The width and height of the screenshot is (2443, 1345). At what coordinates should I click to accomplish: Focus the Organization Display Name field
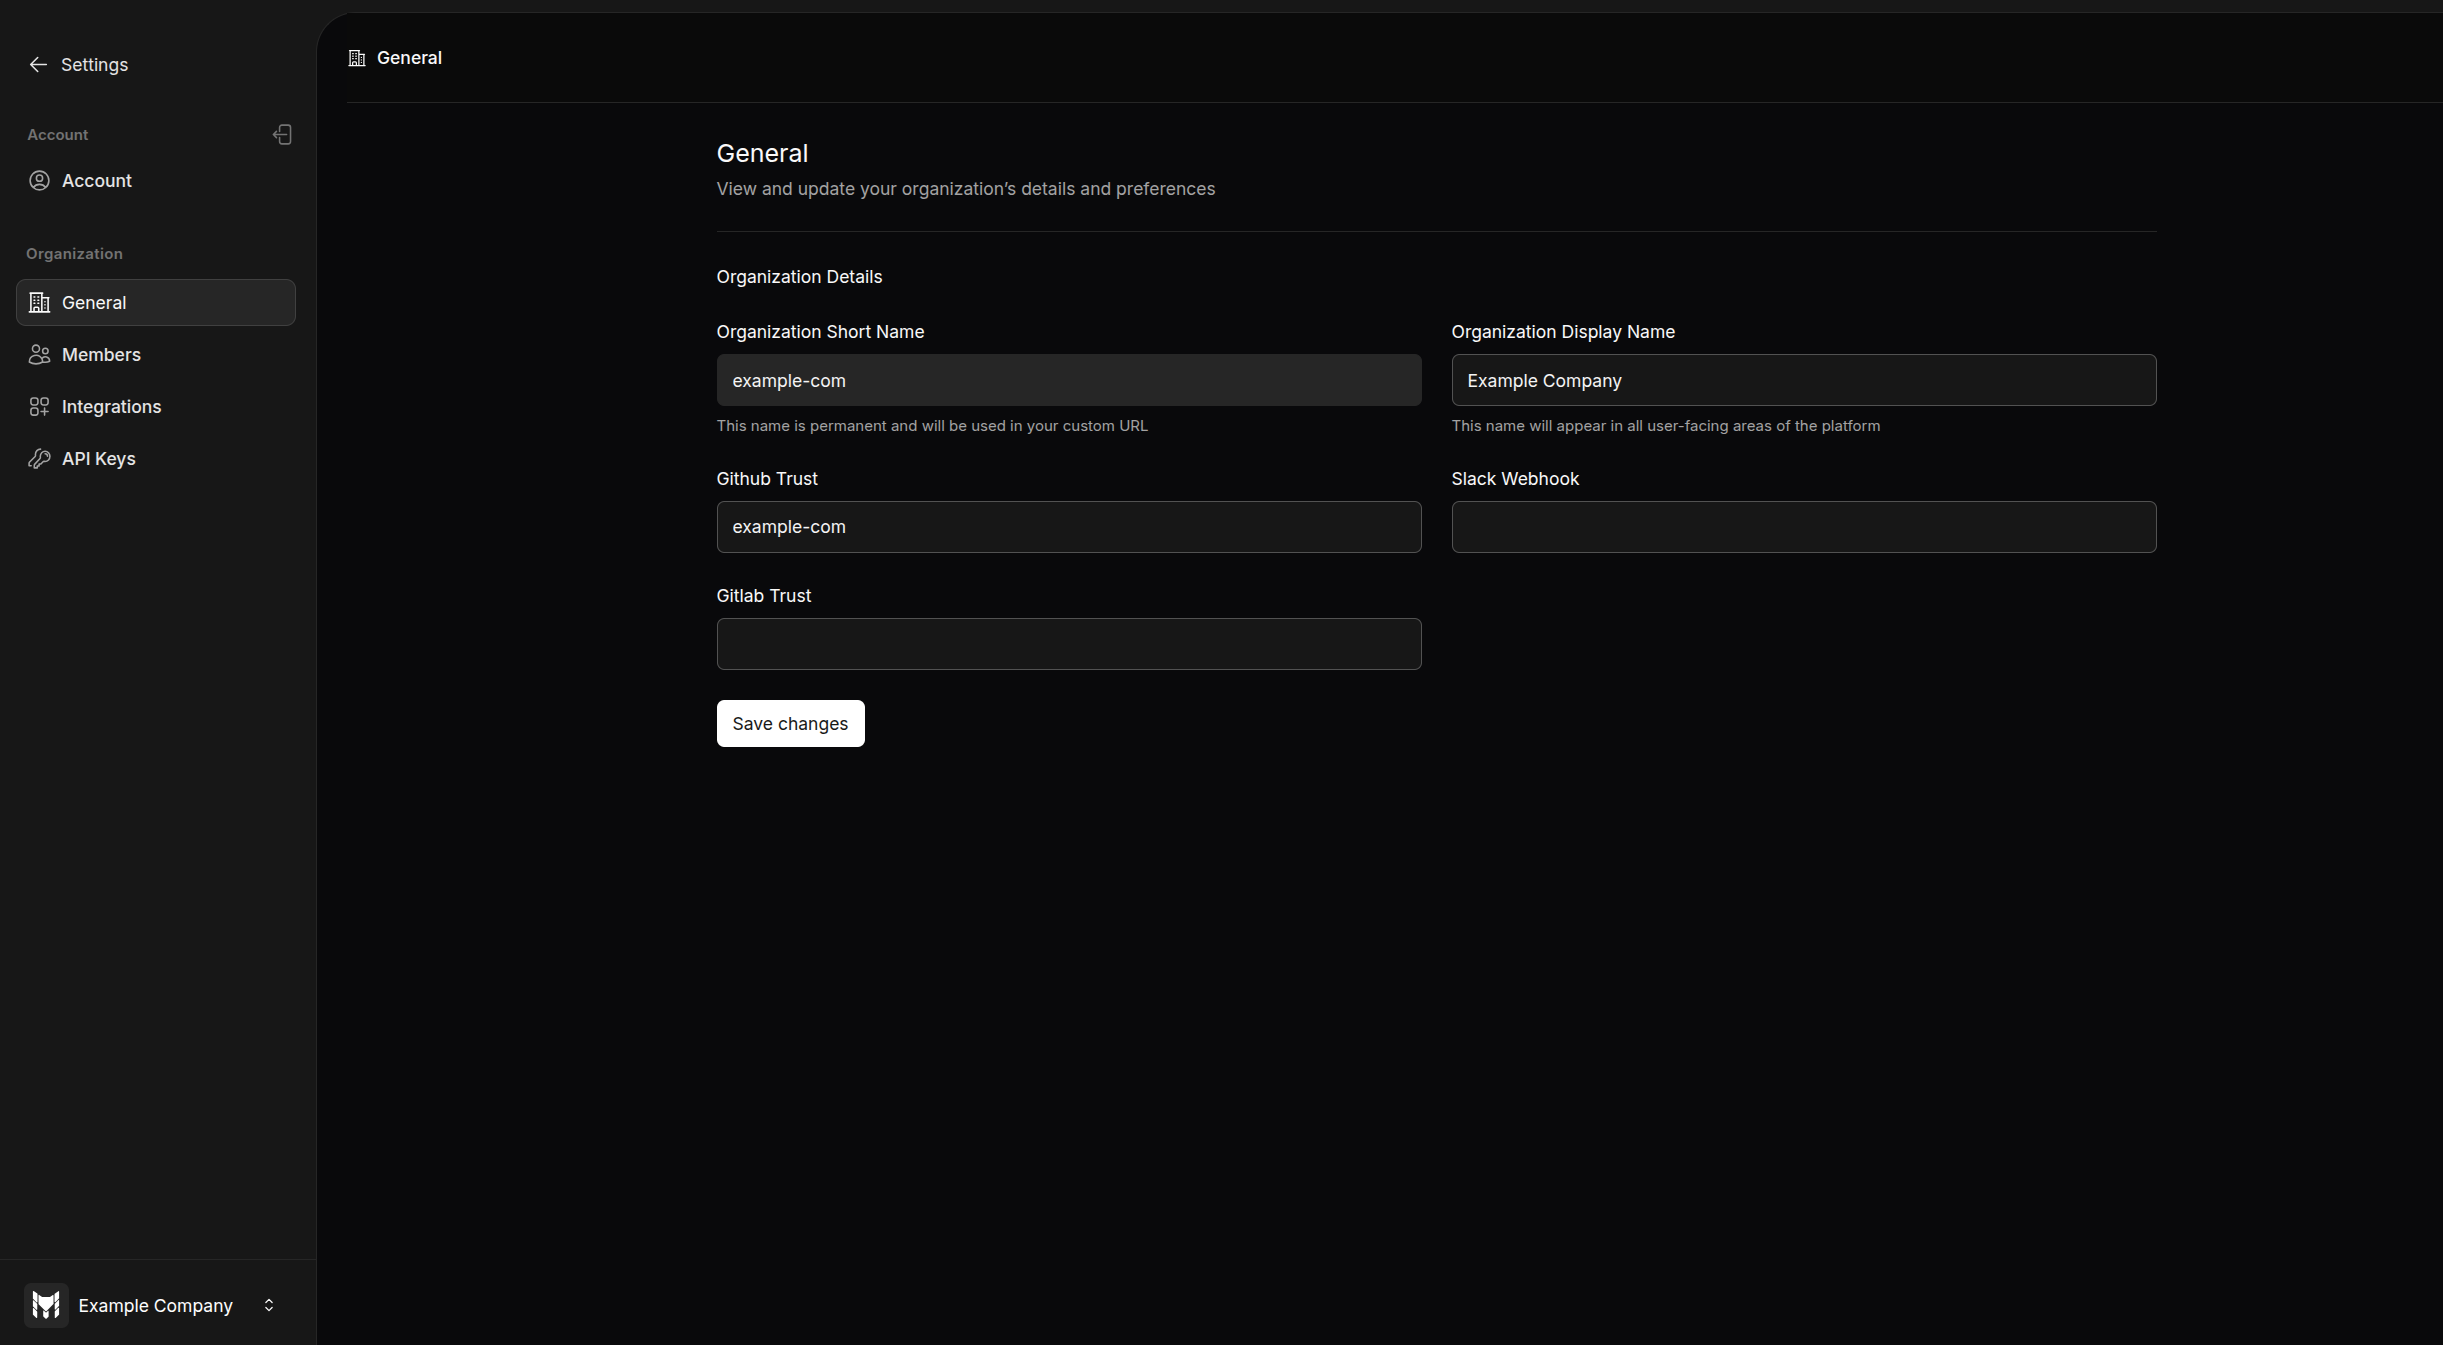coord(1802,380)
